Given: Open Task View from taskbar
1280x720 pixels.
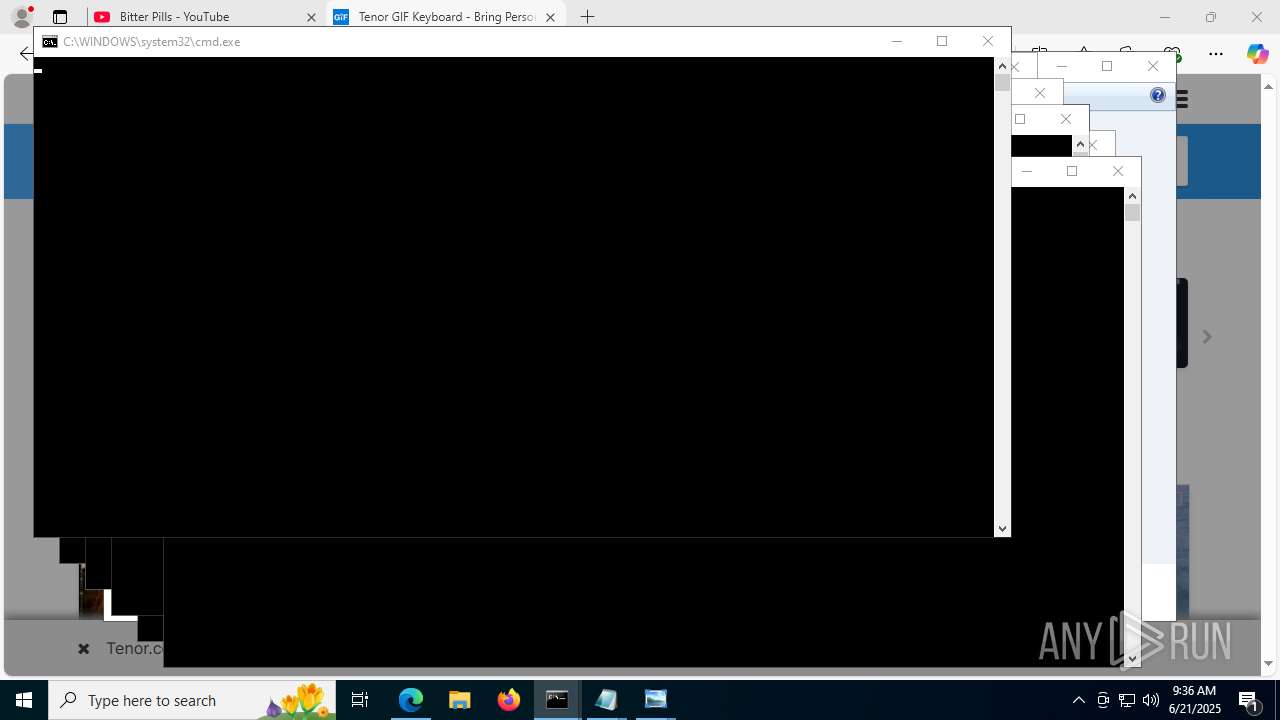Looking at the screenshot, I should (360, 700).
